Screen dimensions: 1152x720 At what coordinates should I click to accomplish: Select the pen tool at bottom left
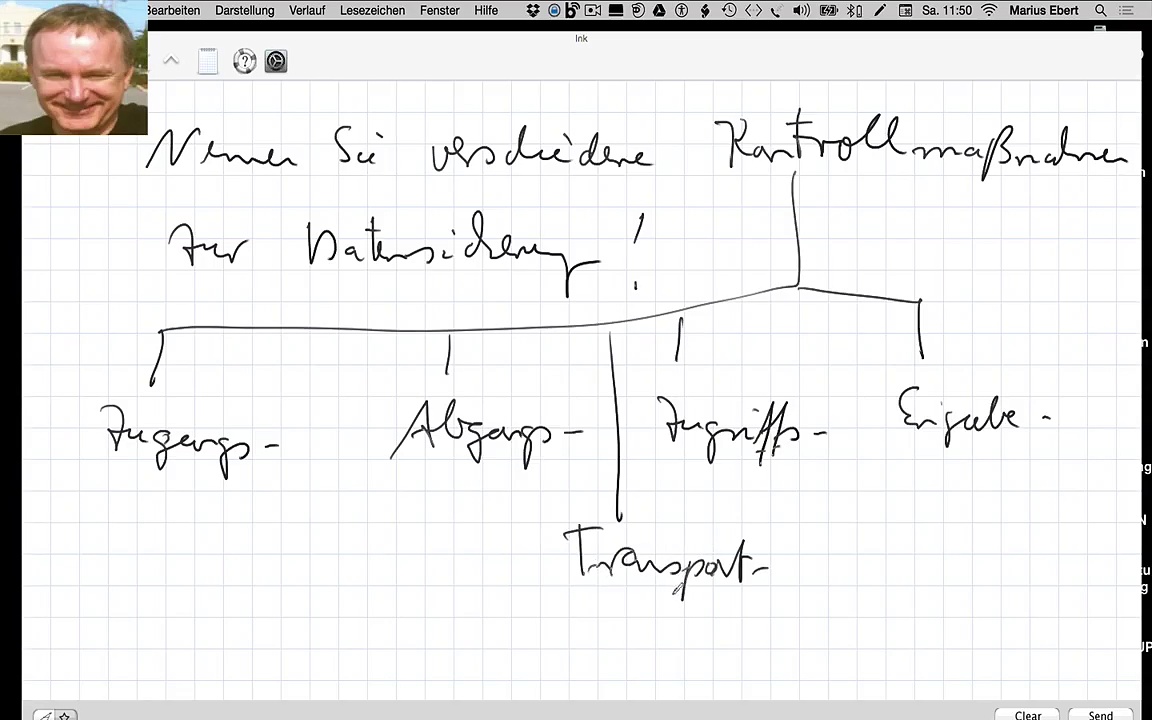45,715
